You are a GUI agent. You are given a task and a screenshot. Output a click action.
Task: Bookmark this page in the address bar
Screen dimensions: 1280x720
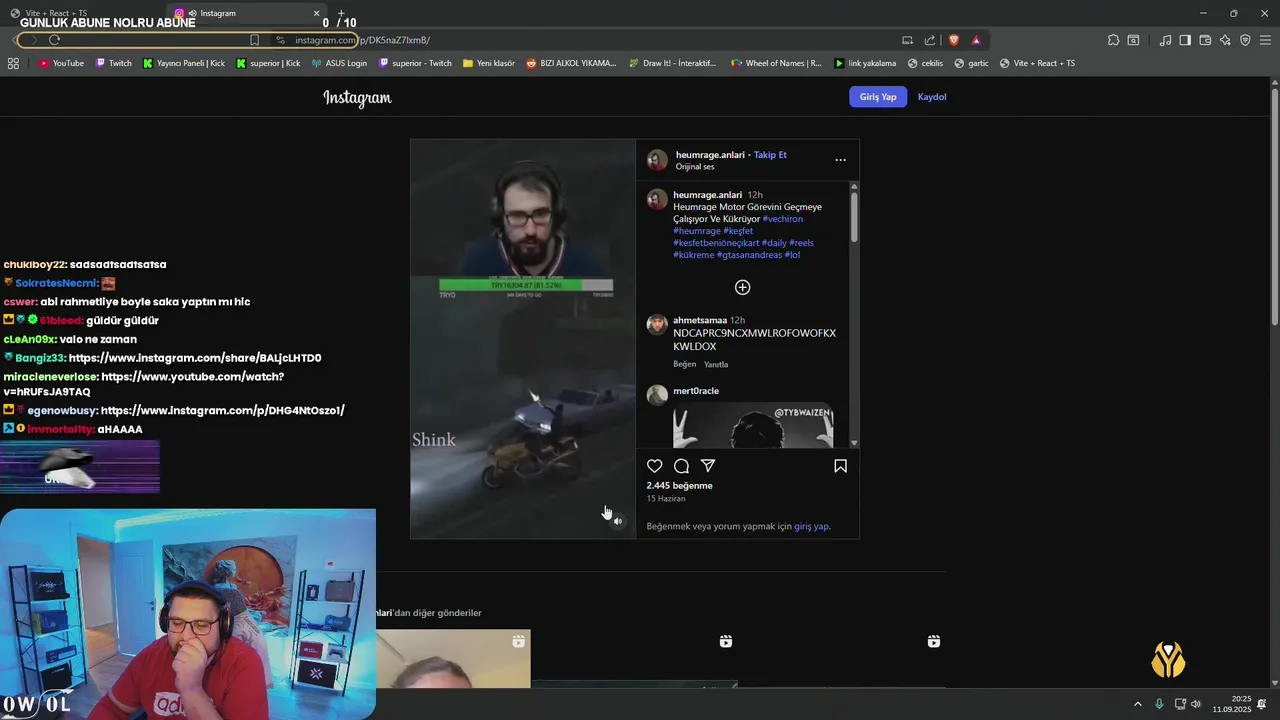[254, 40]
